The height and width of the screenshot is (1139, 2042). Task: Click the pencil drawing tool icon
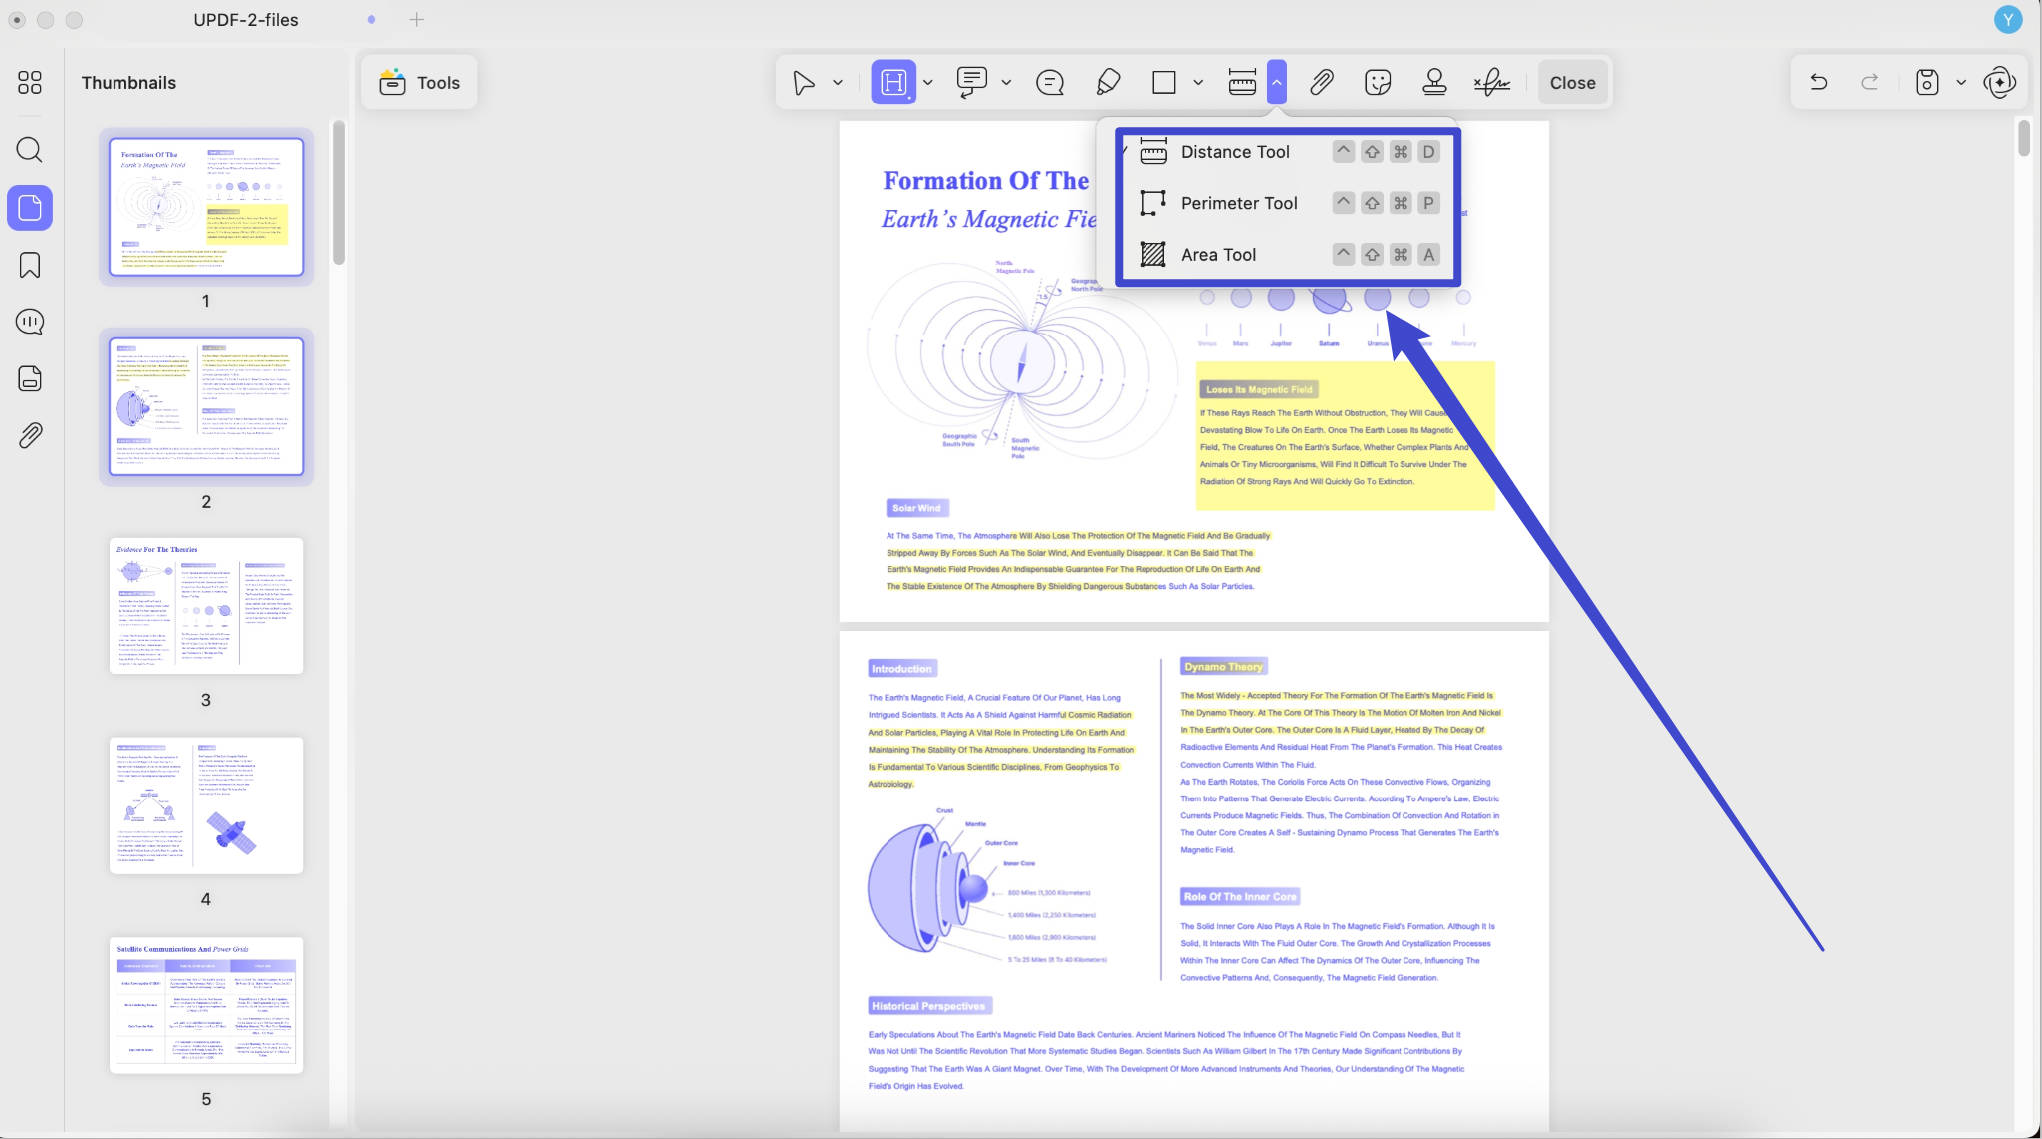pyautogui.click(x=1108, y=82)
